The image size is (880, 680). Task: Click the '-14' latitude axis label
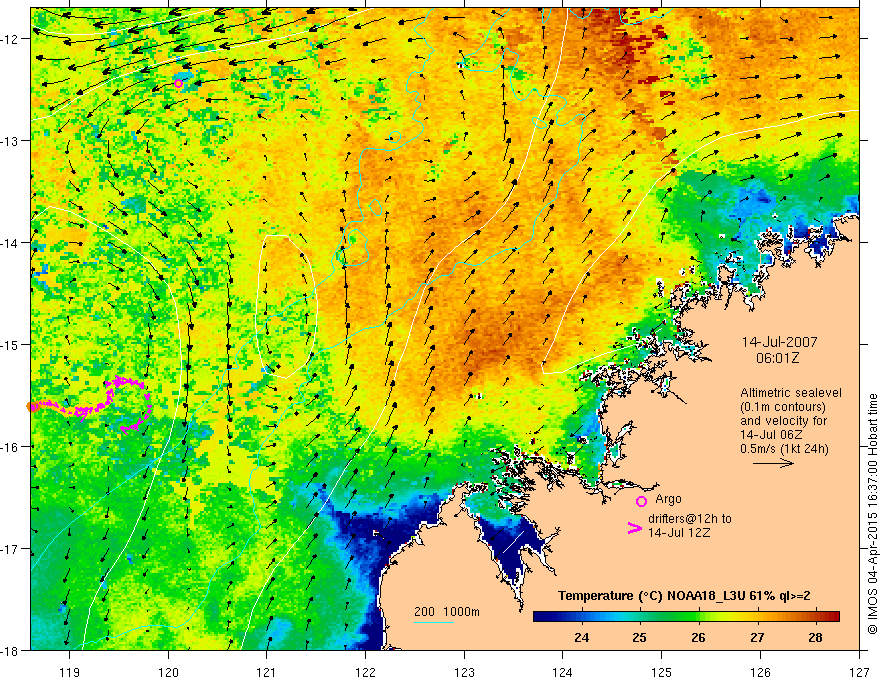click(x=10, y=243)
